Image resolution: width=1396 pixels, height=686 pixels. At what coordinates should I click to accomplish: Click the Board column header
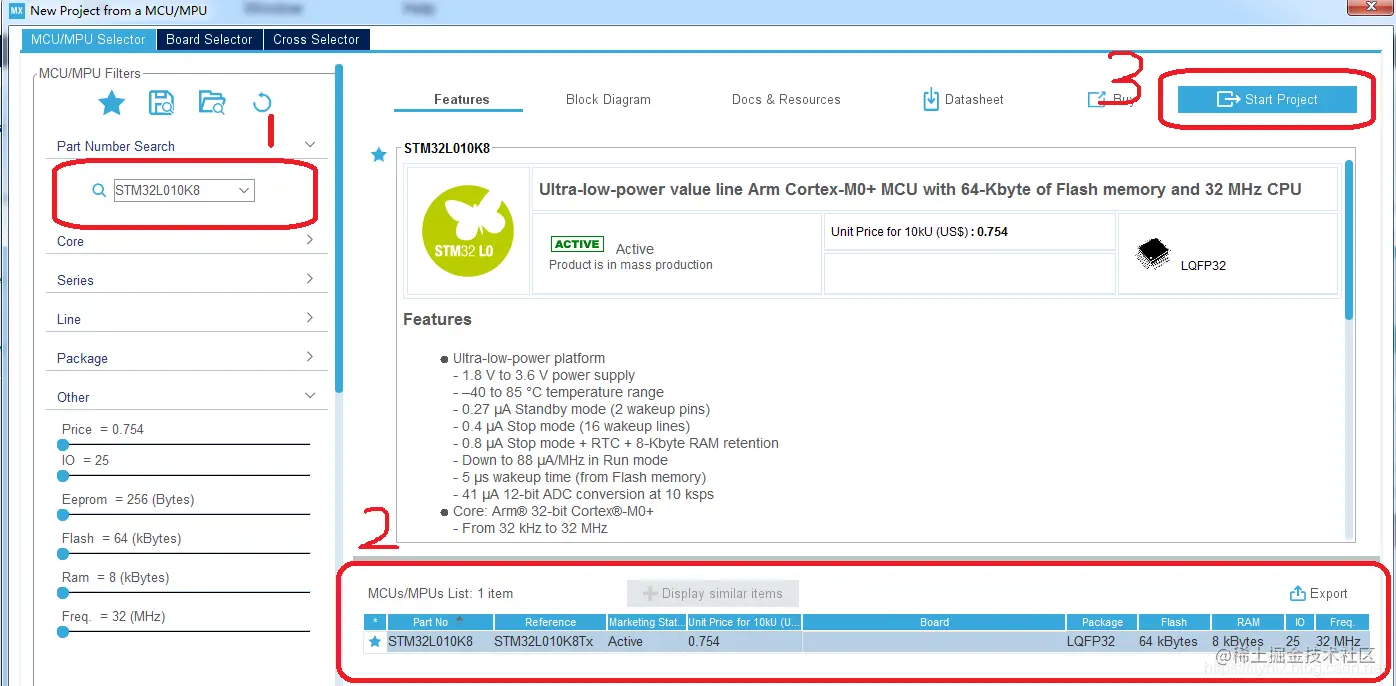coord(934,622)
